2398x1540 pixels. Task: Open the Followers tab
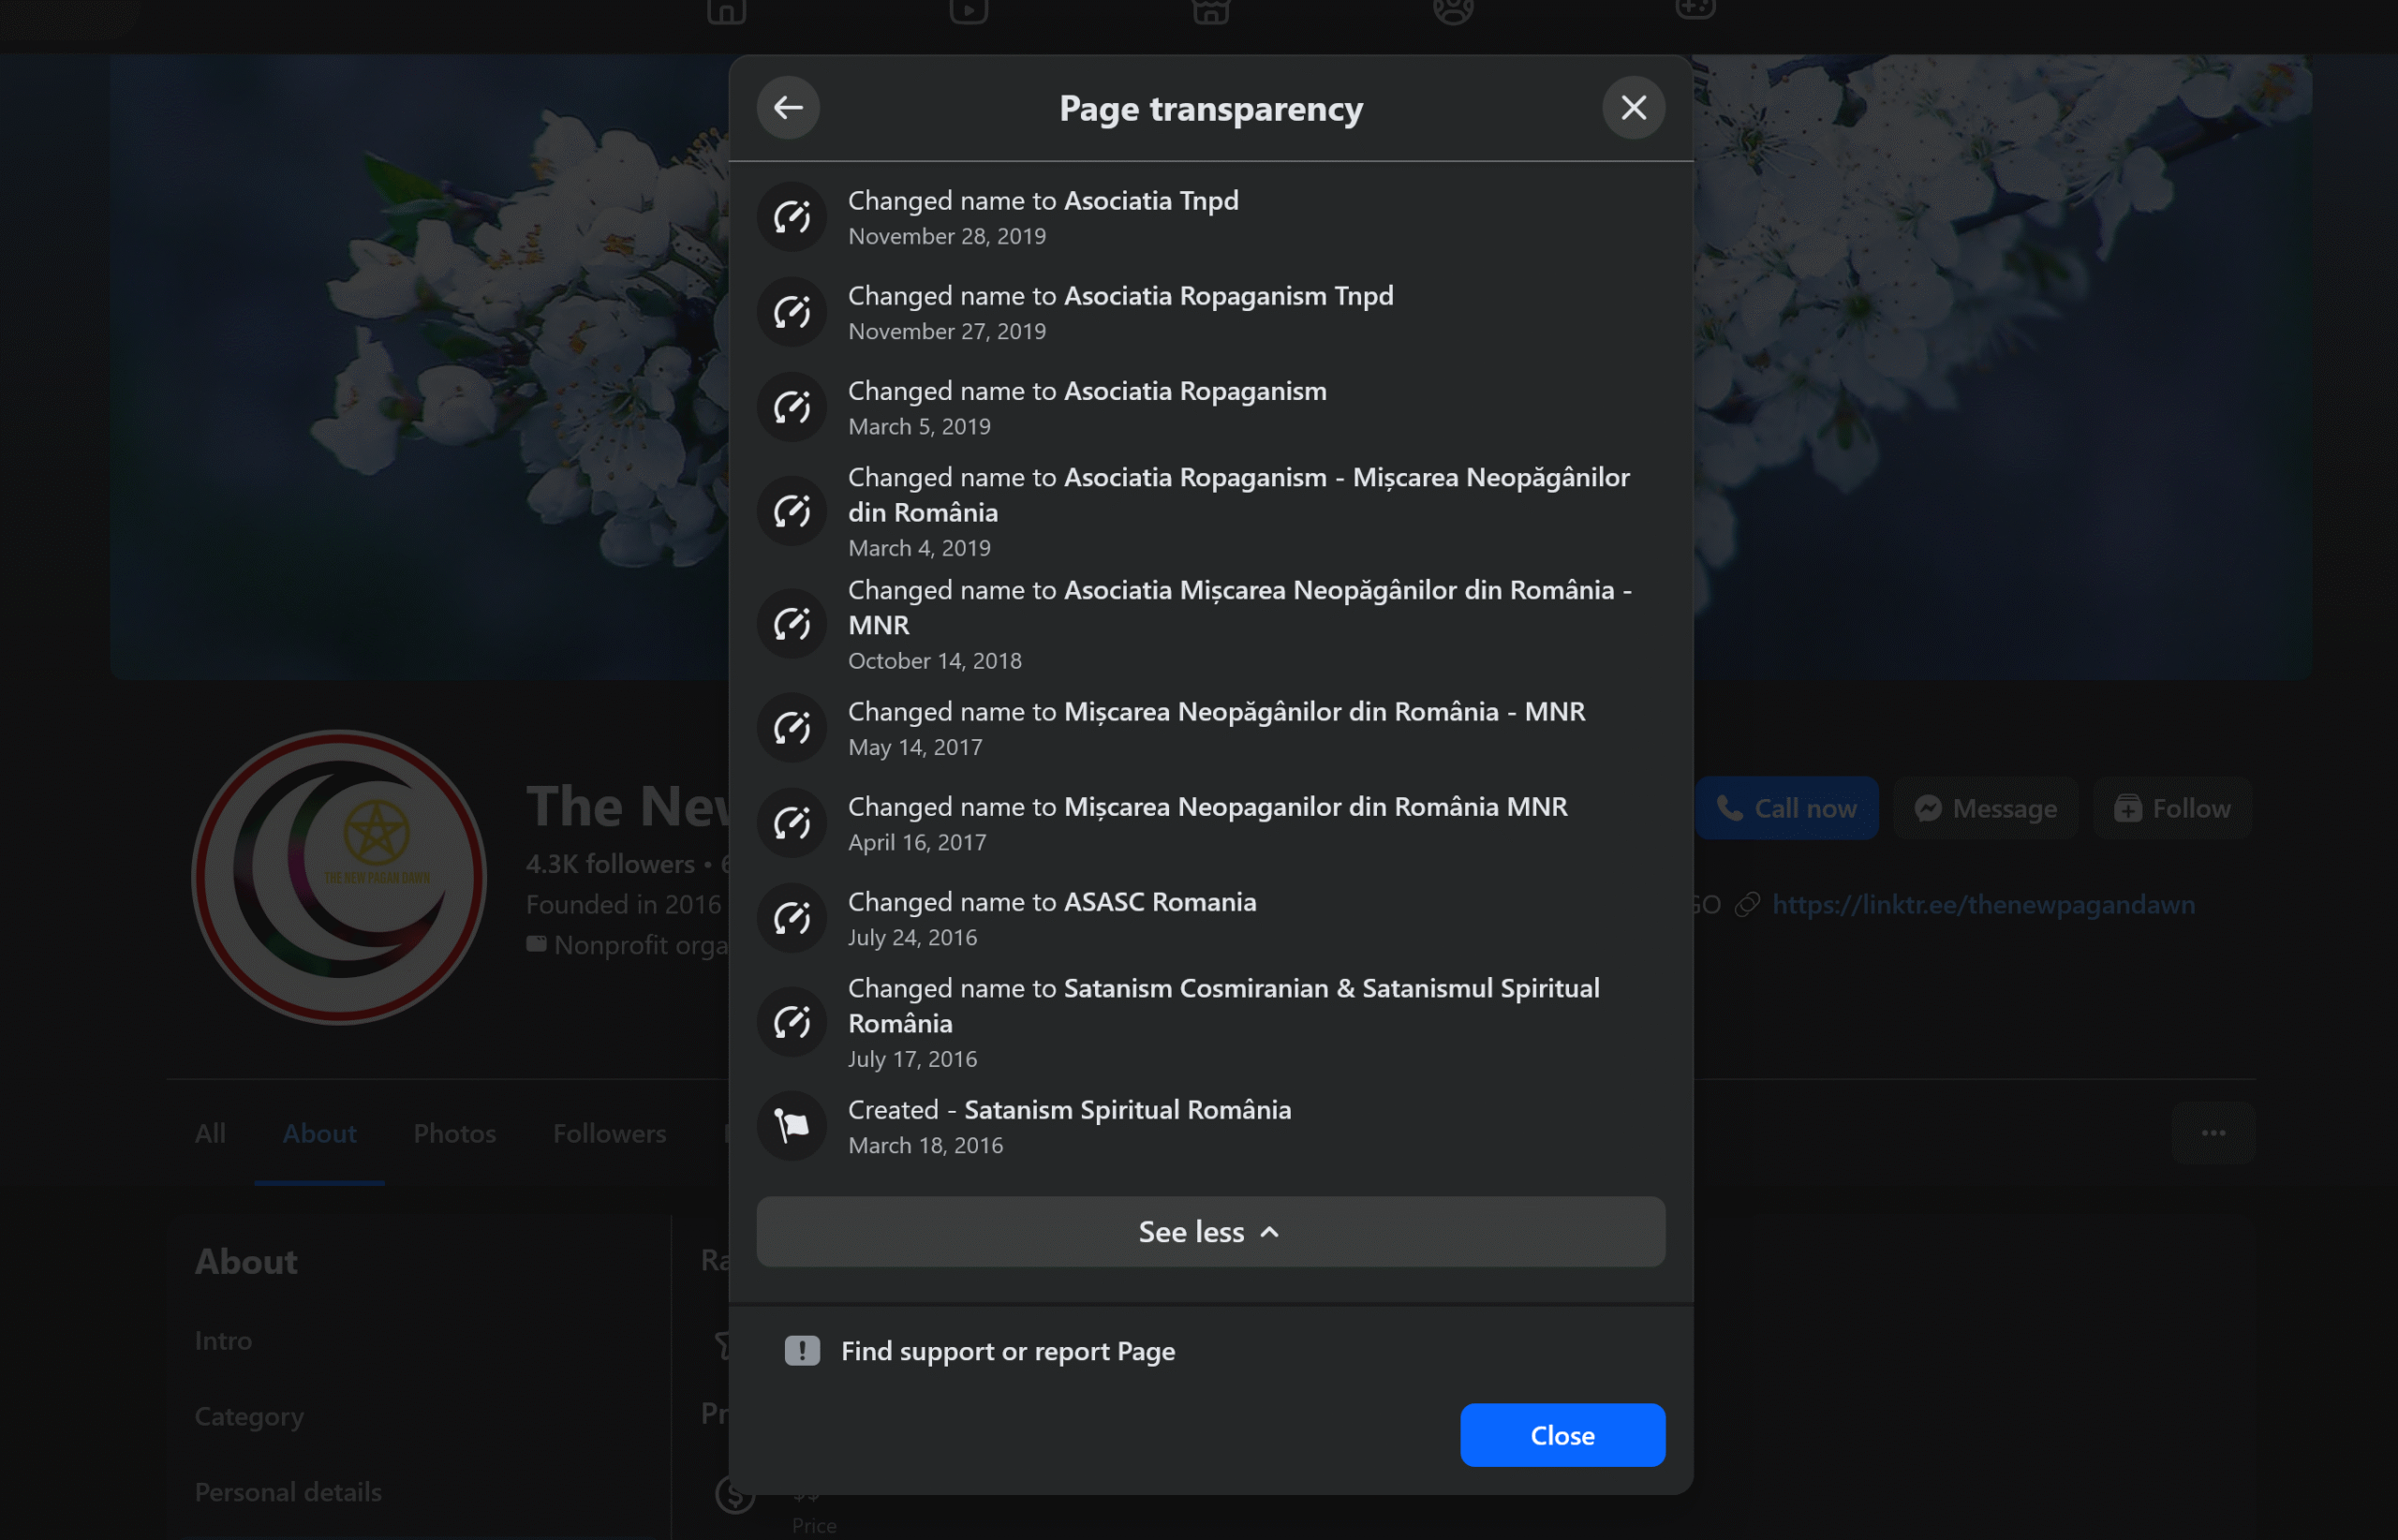(609, 1133)
